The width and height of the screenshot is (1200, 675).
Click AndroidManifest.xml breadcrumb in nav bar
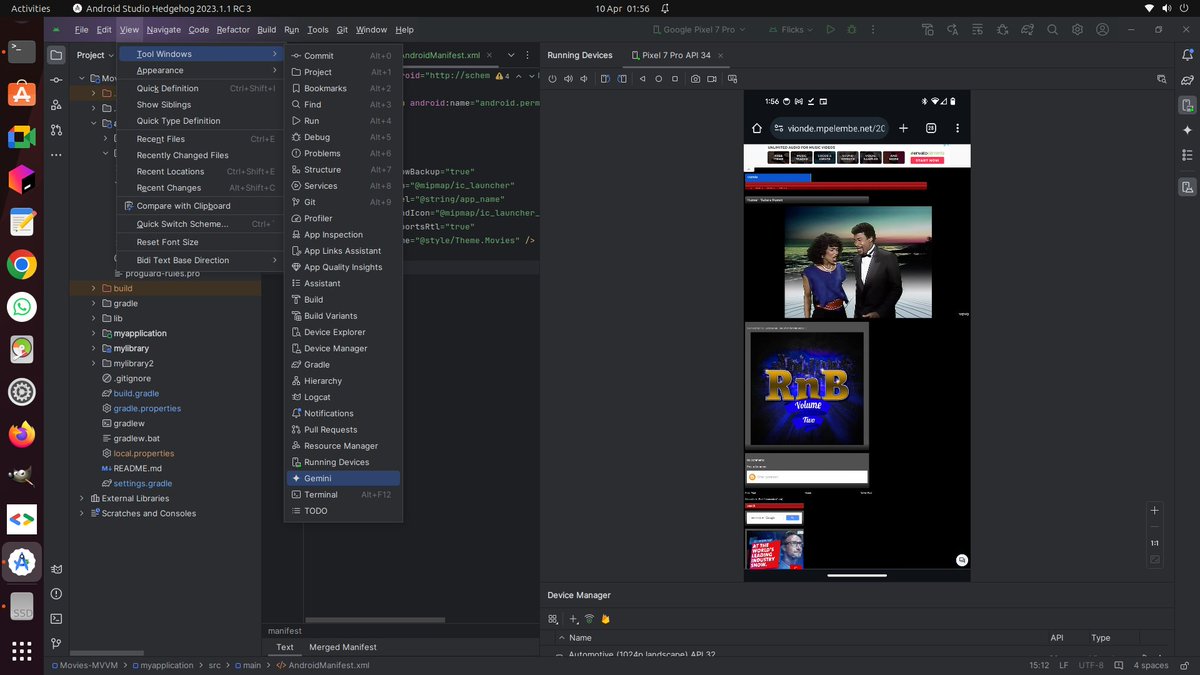pyautogui.click(x=322, y=665)
